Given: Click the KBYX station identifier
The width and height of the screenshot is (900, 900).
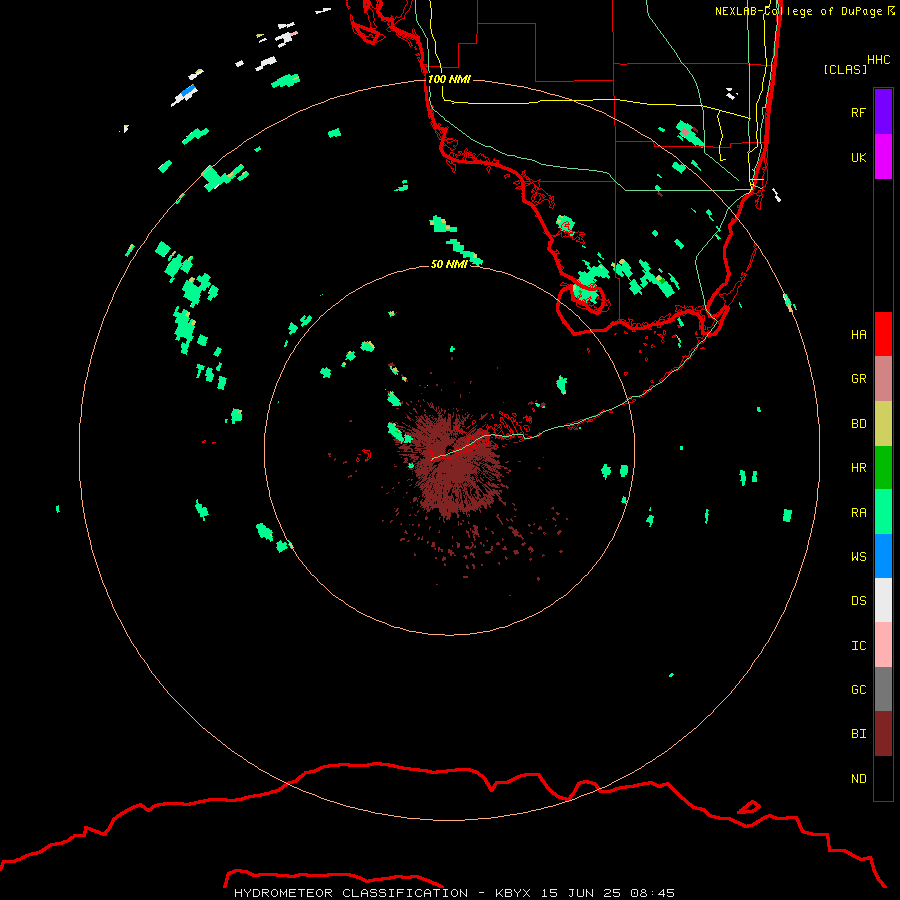Looking at the screenshot, I should tap(513, 893).
